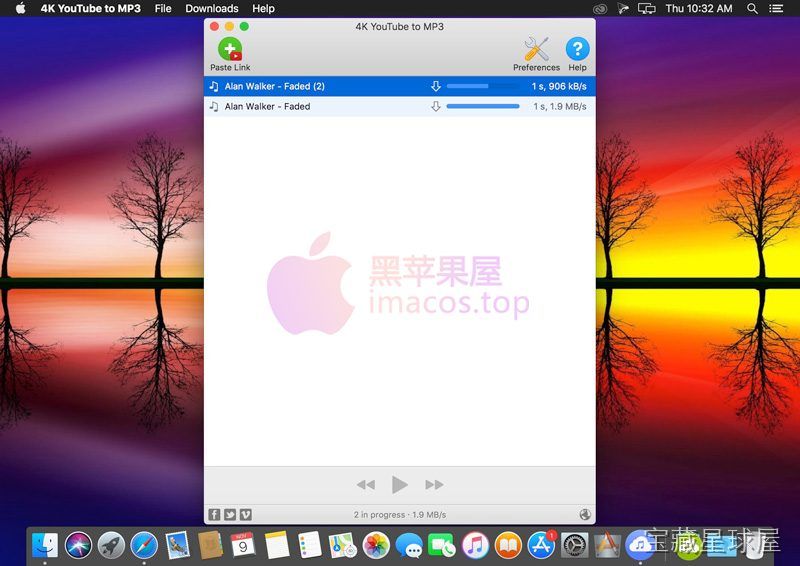This screenshot has height=566, width=800.
Task: Close the 4K YouTube to MP3 window
Action: [215, 27]
